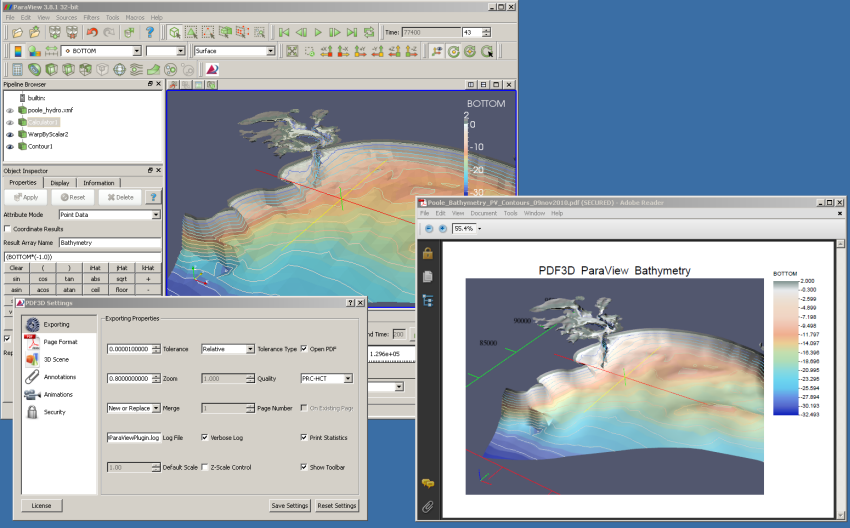Open the Security lock panel in Adobe Reader

tap(427, 253)
